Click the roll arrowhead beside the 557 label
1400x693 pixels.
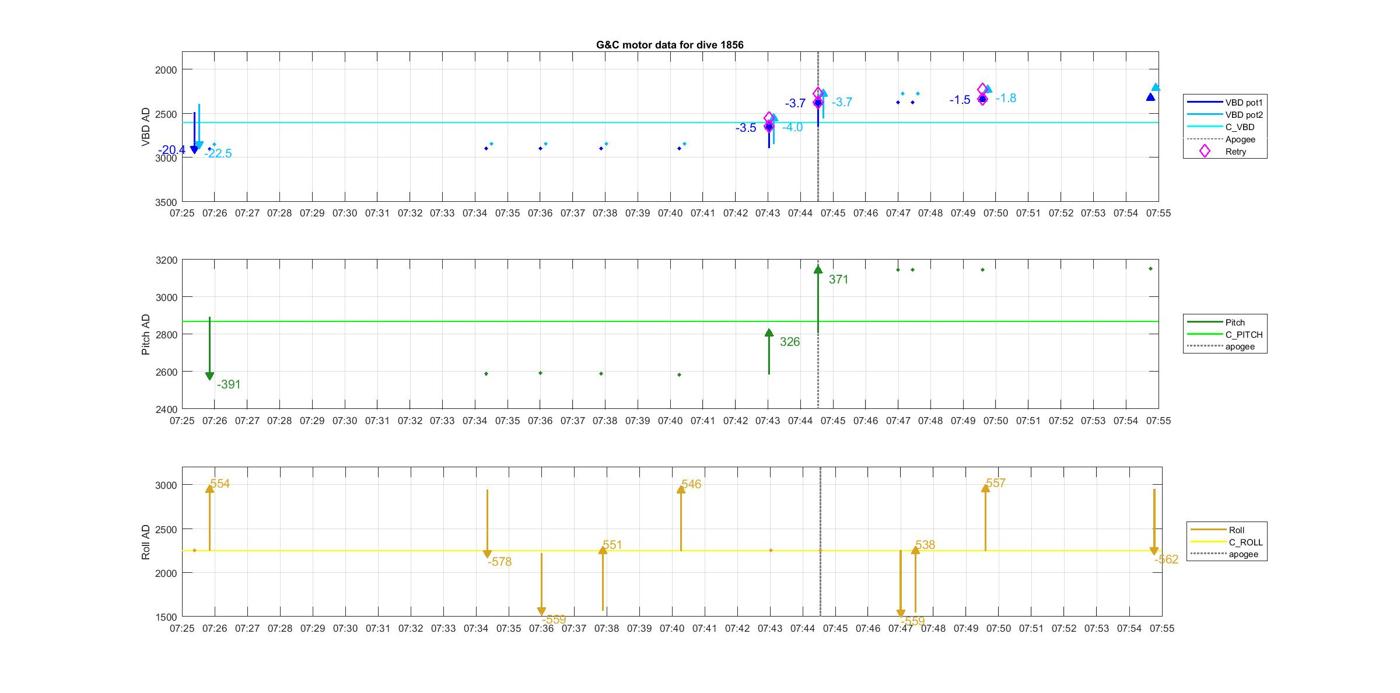pos(985,488)
